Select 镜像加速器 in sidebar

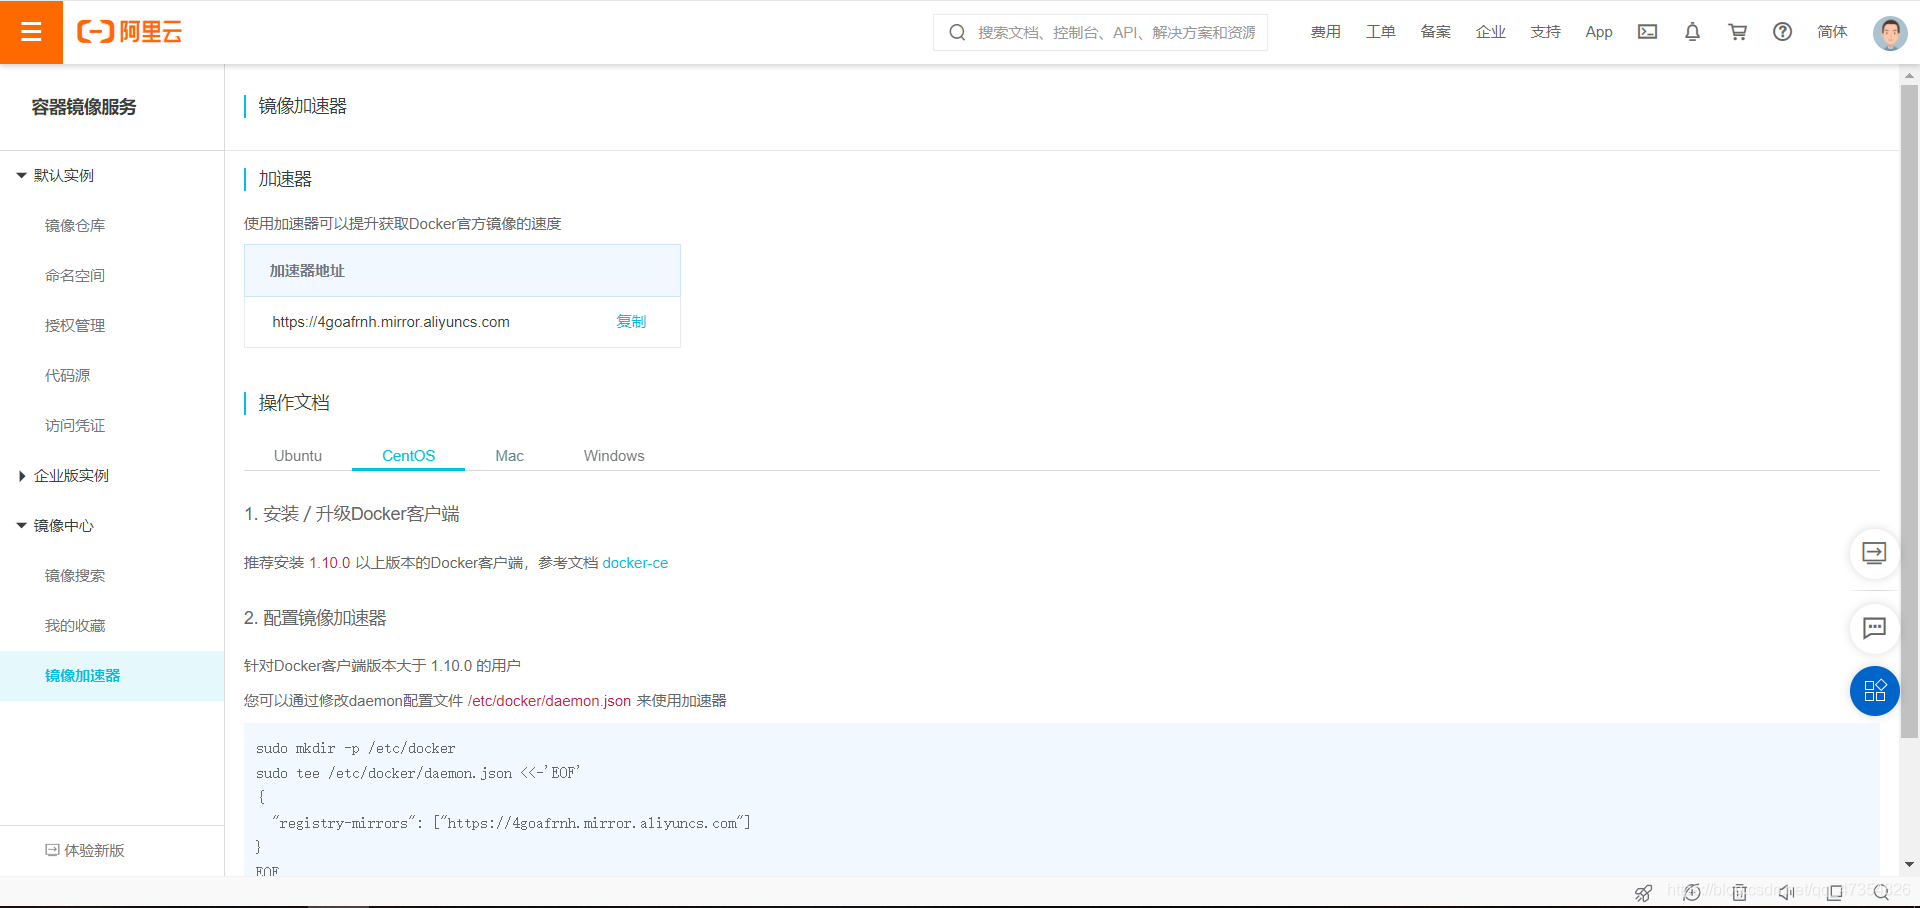click(x=112, y=676)
